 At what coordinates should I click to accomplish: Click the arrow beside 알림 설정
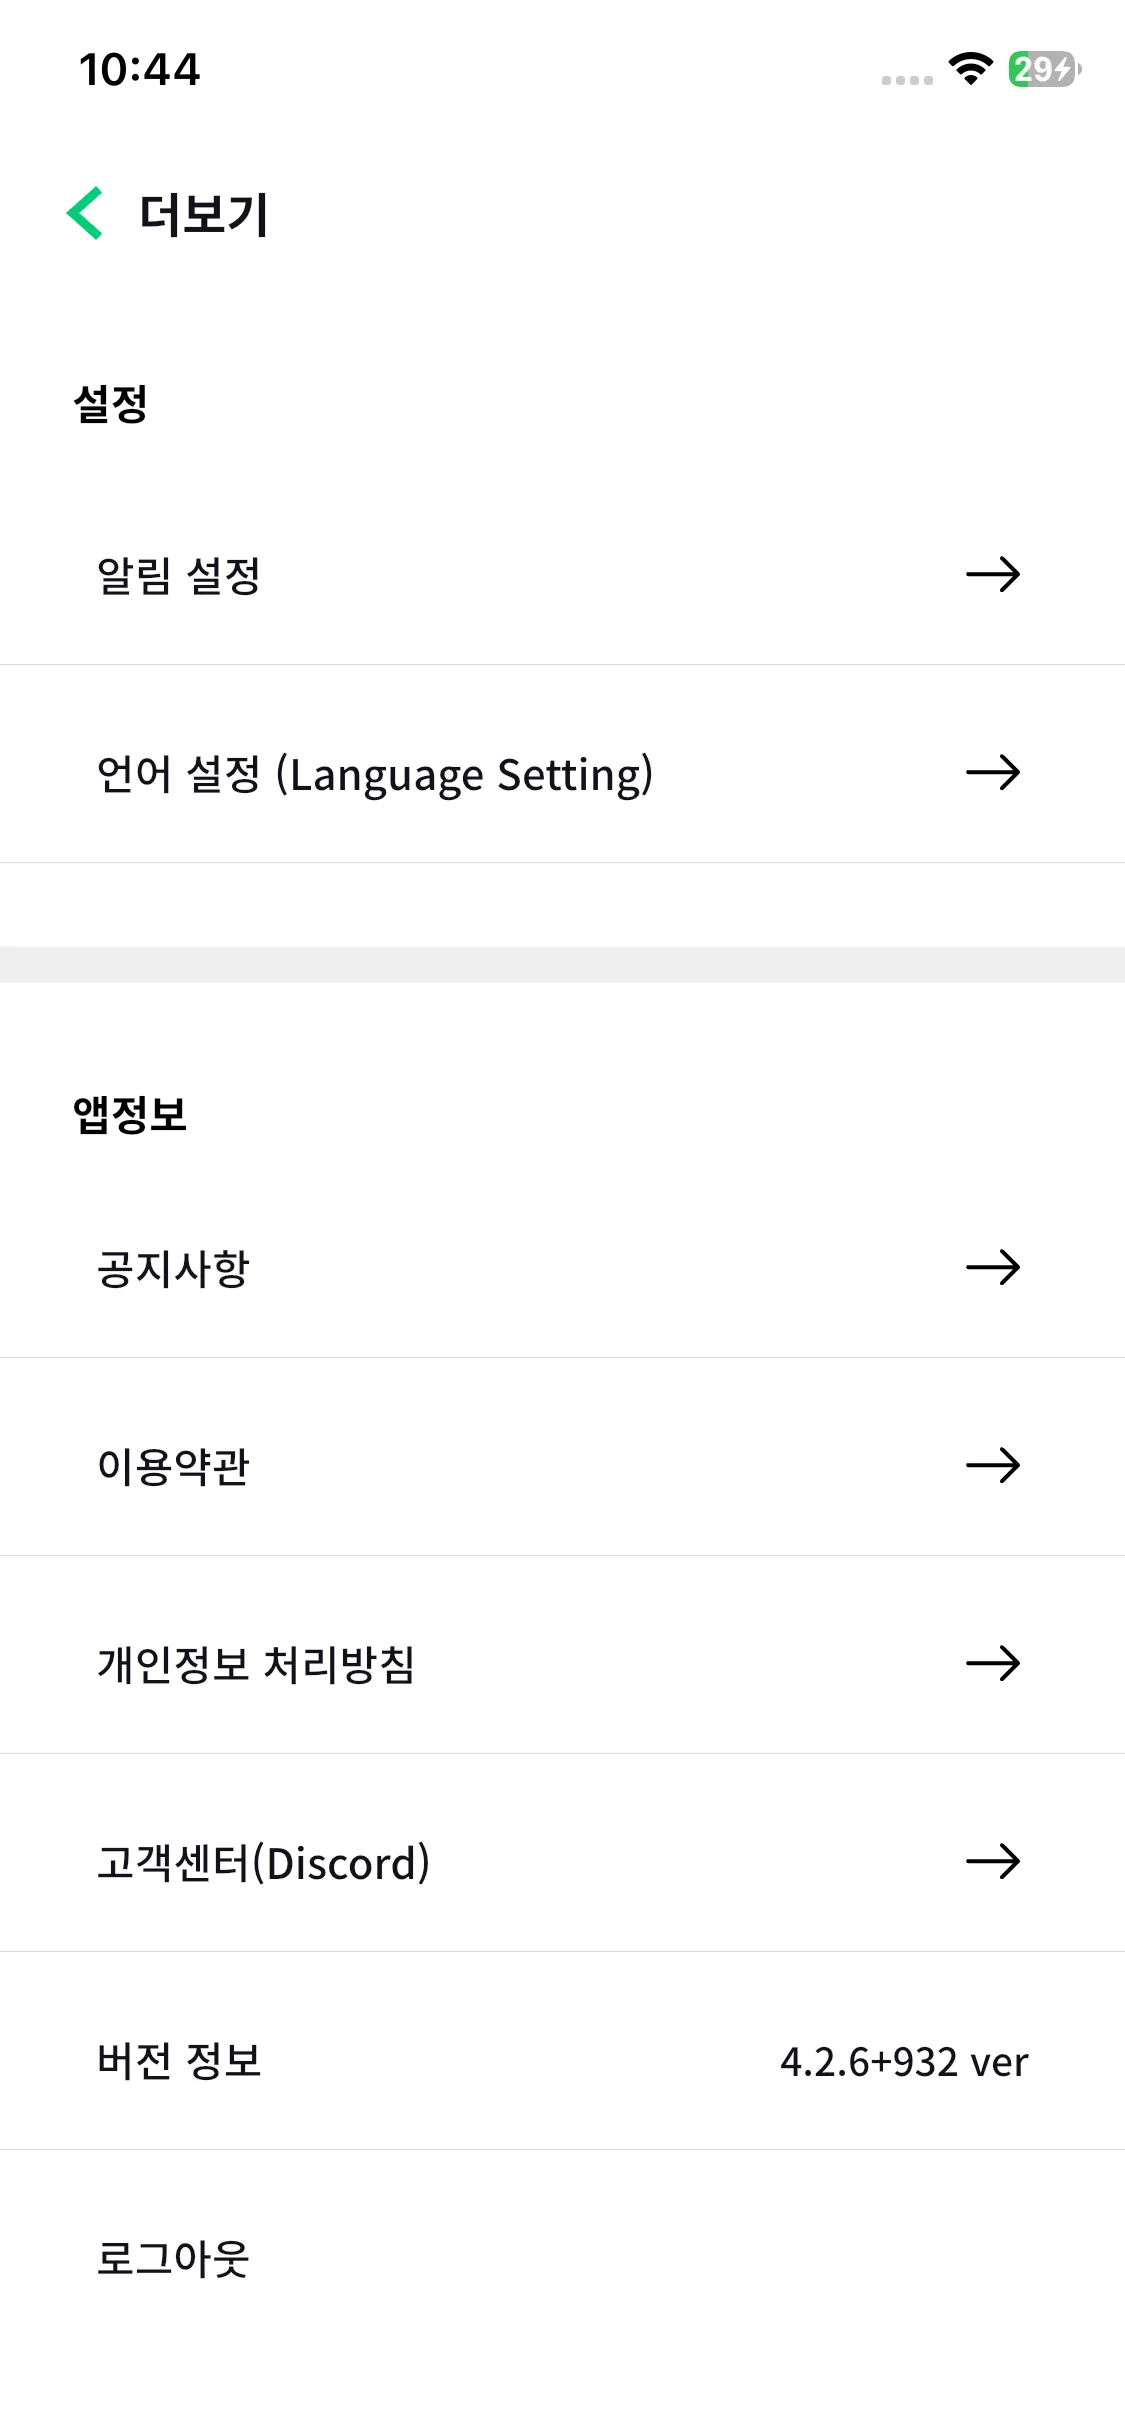pyautogui.click(x=992, y=574)
